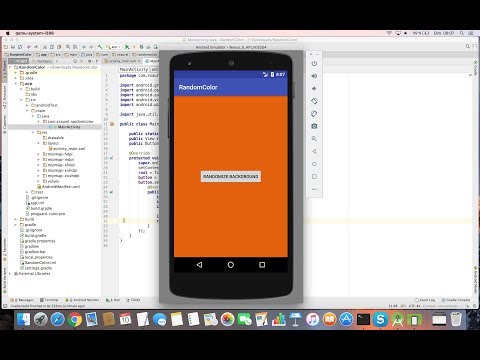The height and width of the screenshot is (360, 480).
Task: Click macOS Spotlight search icon in menu bar
Action: [462, 33]
